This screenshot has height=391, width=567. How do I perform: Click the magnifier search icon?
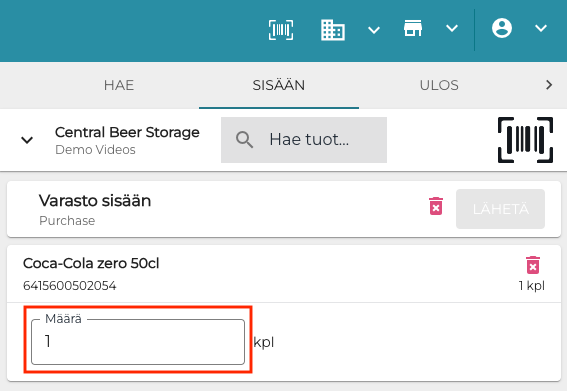point(244,140)
